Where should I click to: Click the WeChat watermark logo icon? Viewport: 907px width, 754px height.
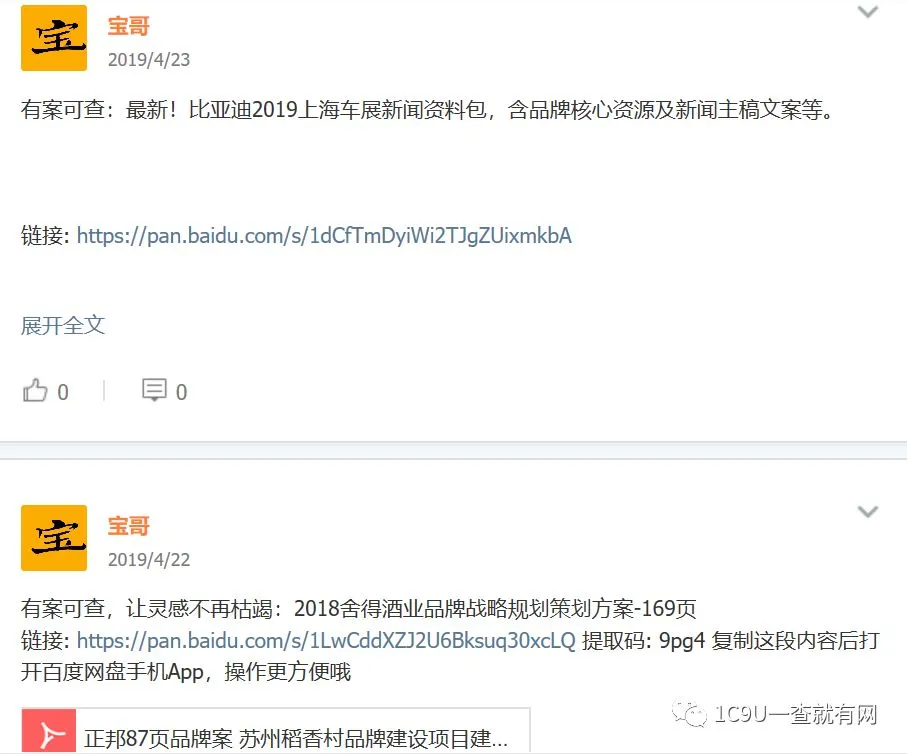coord(689,714)
